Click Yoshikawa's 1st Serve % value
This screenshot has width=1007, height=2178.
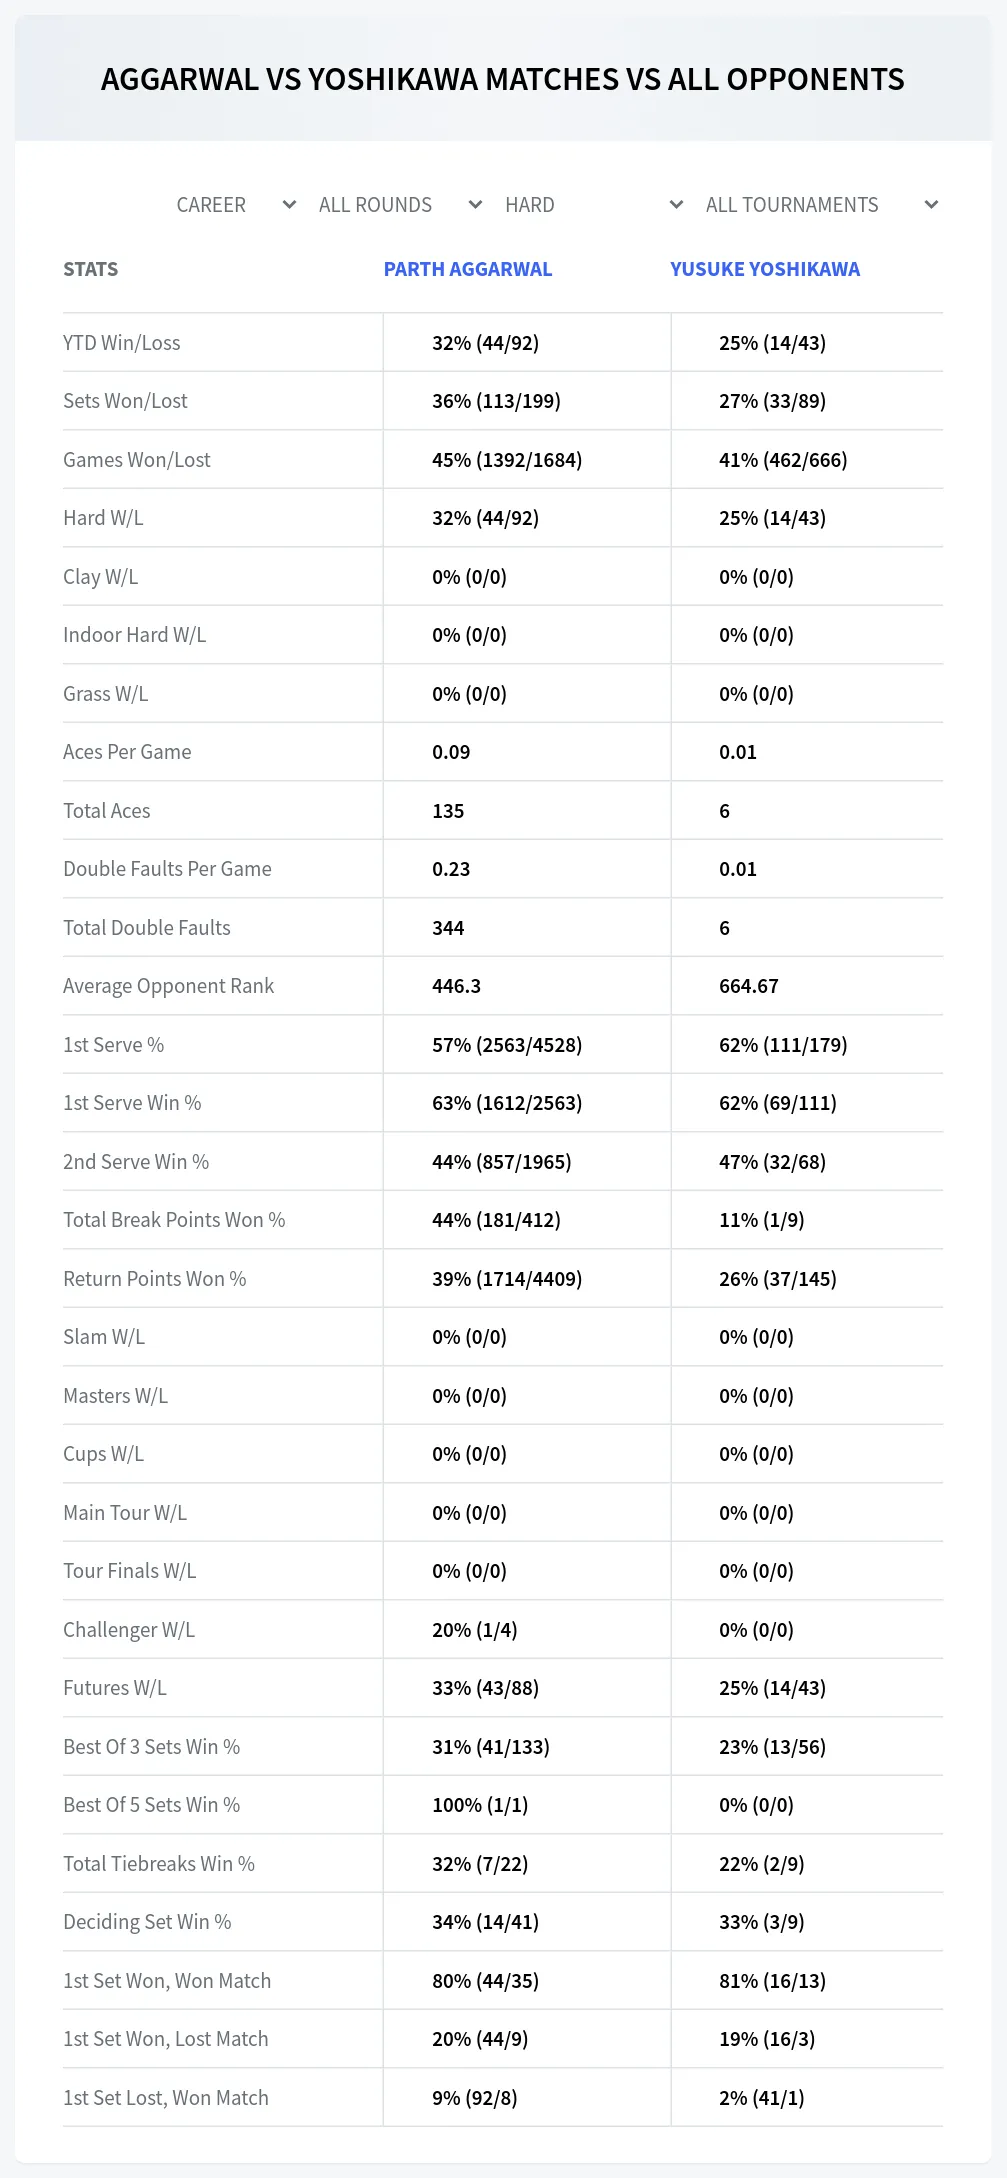pos(783,1045)
